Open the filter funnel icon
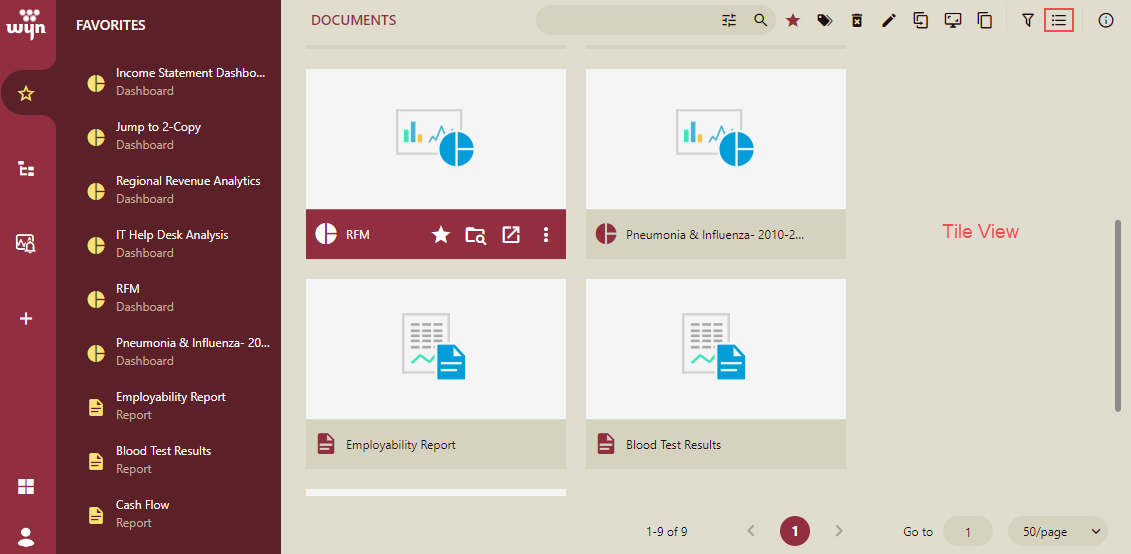The width and height of the screenshot is (1131, 554). click(x=1027, y=20)
